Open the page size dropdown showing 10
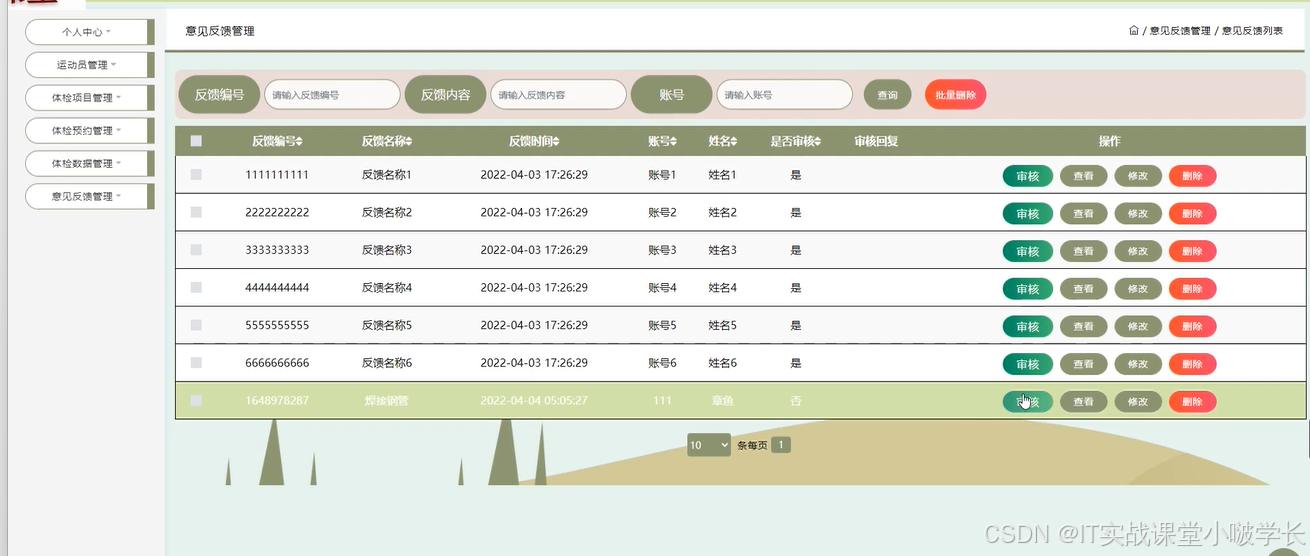1310x556 pixels. click(x=709, y=445)
